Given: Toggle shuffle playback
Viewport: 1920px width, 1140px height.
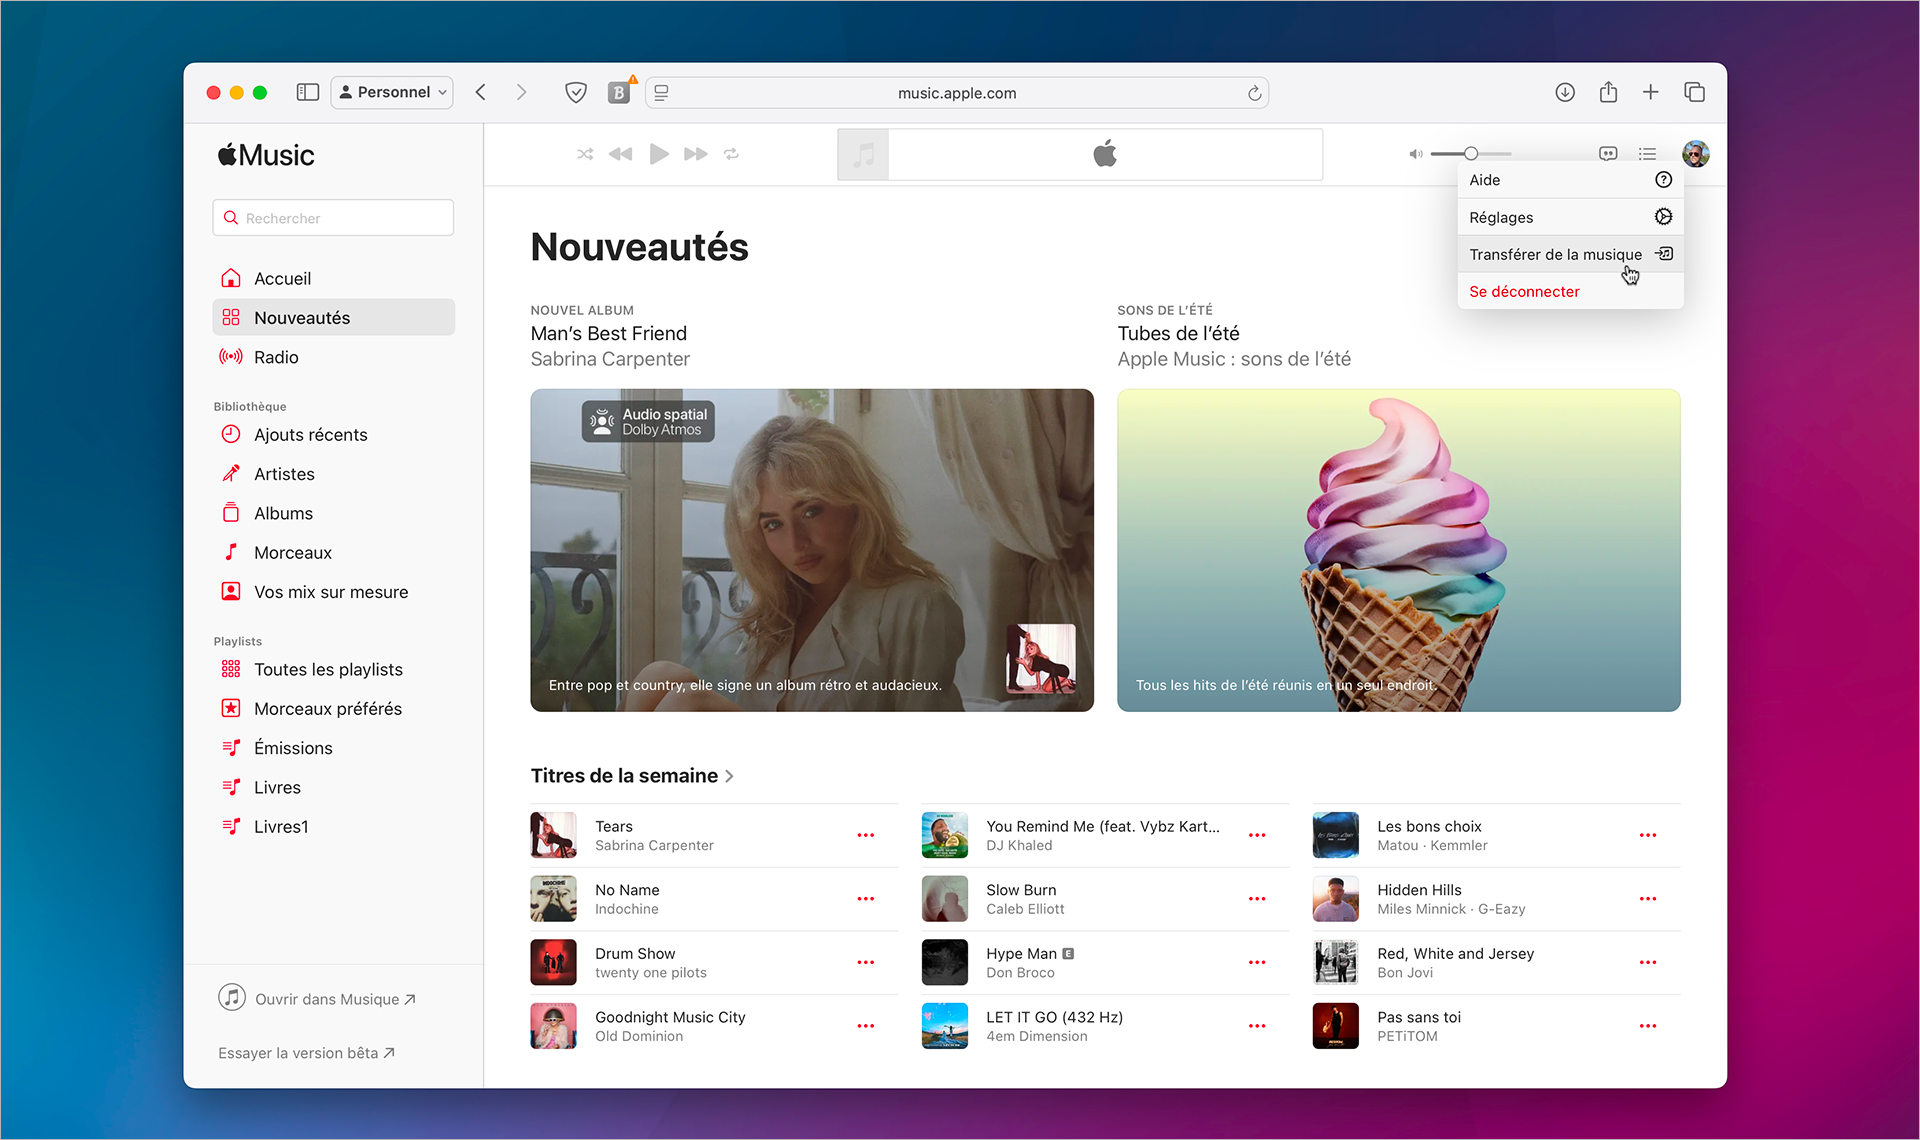Looking at the screenshot, I should (x=585, y=154).
